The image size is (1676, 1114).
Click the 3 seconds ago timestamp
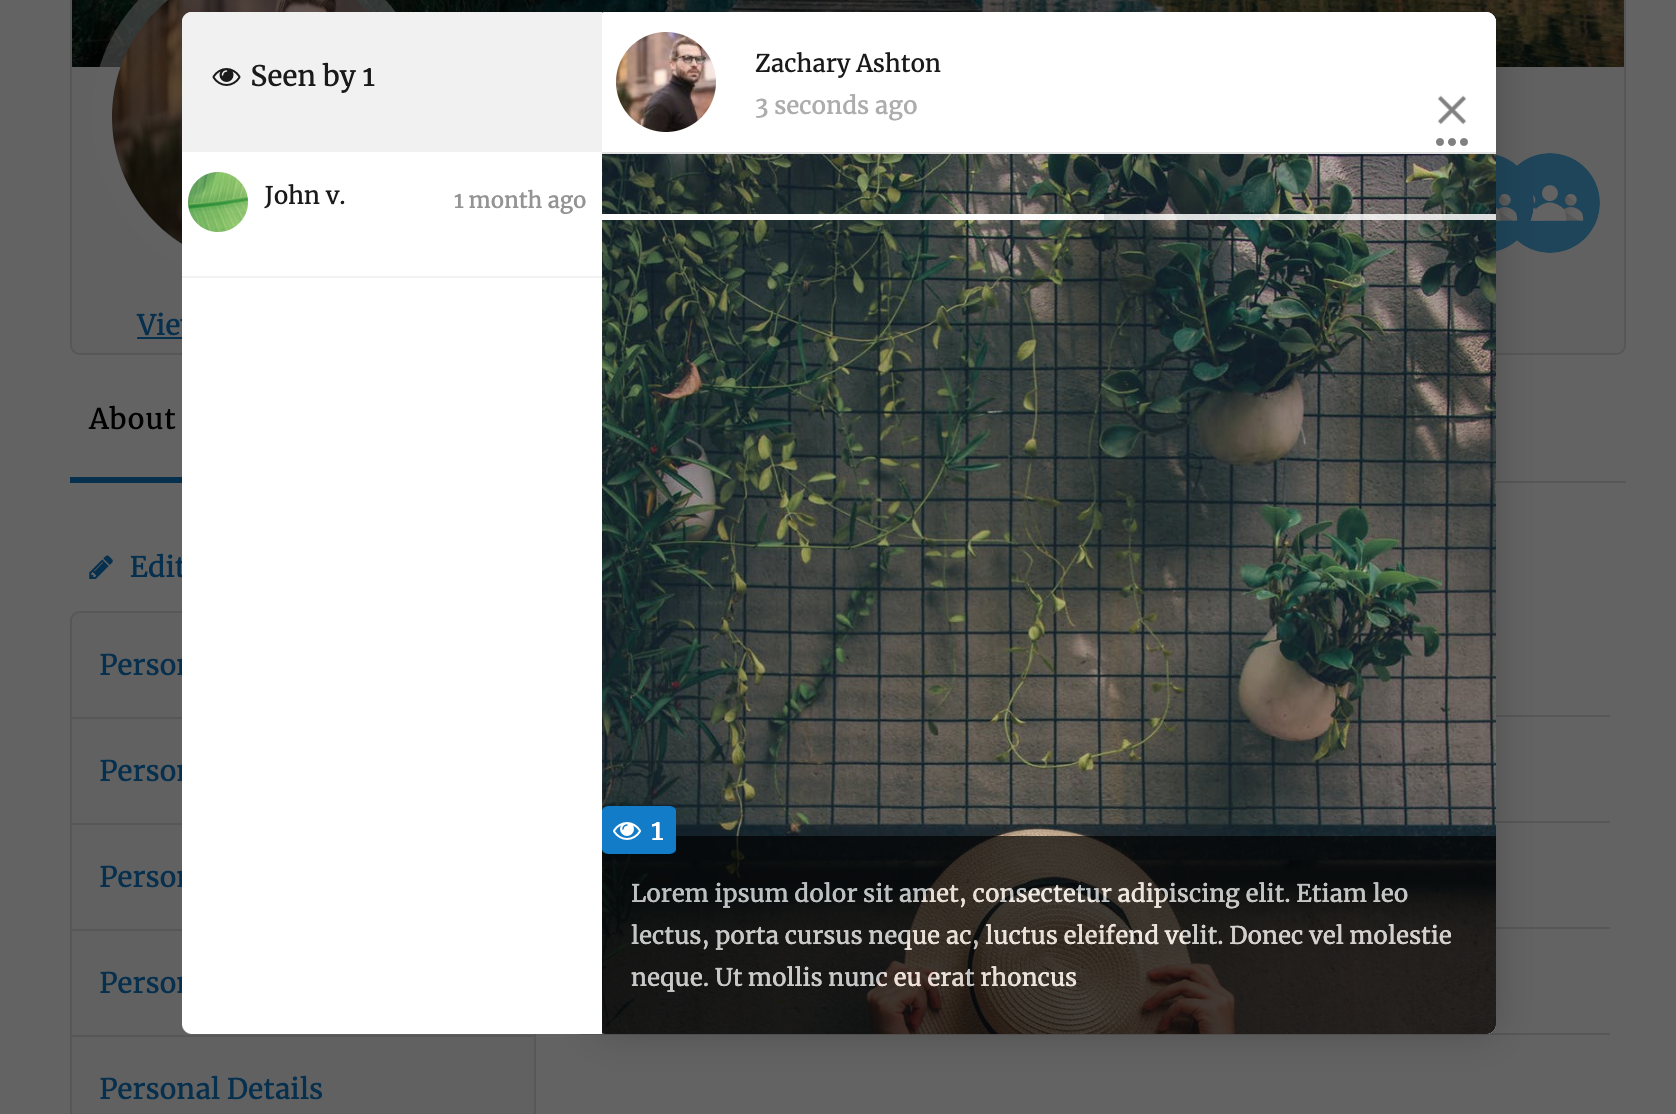835,106
